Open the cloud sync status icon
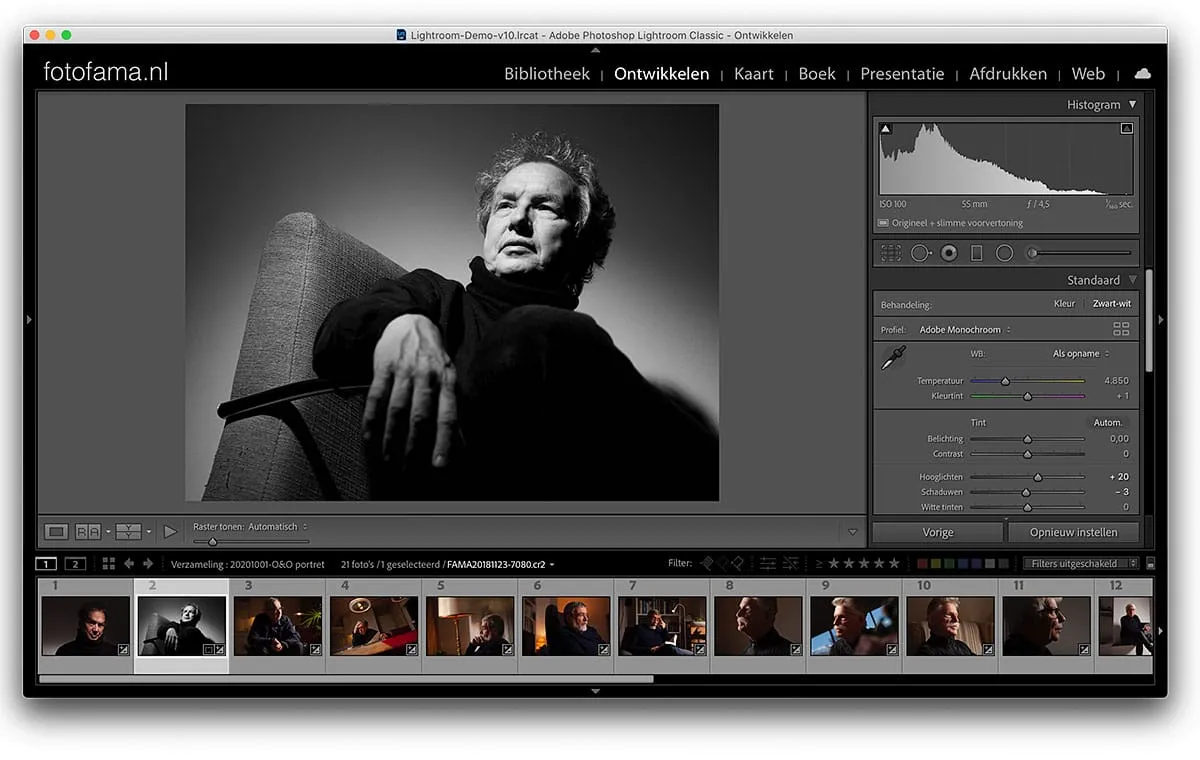 pos(1142,74)
